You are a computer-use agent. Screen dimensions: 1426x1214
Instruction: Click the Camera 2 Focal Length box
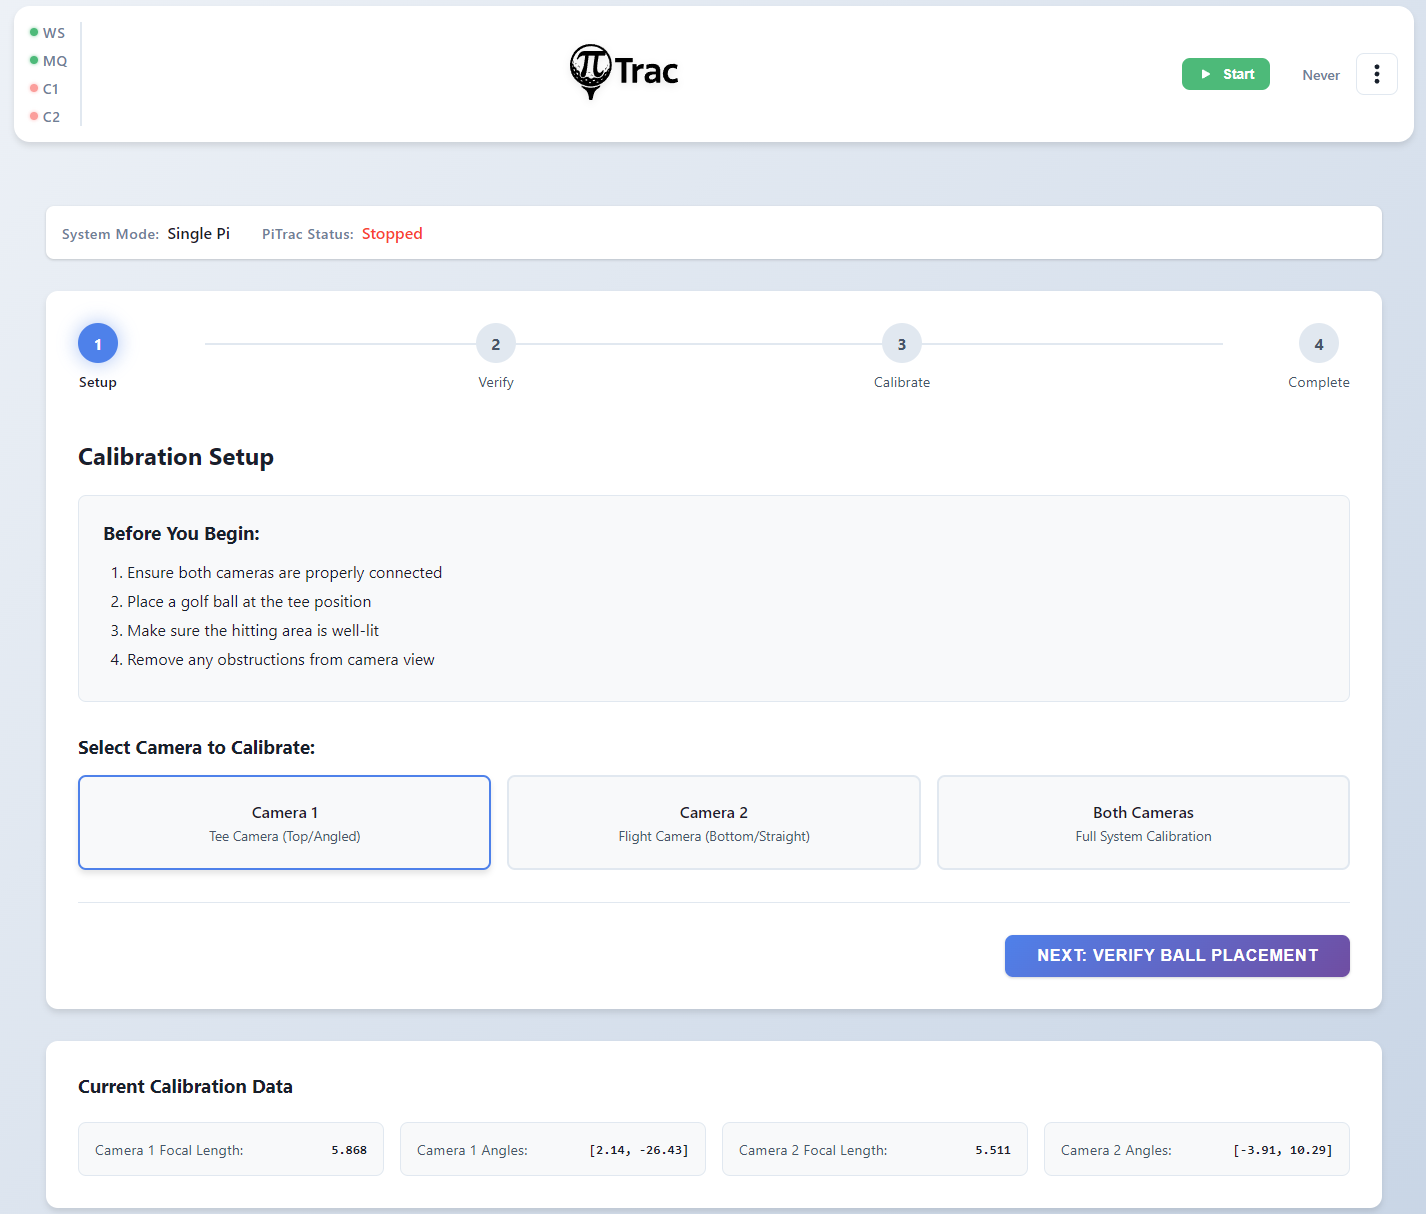click(x=875, y=1149)
